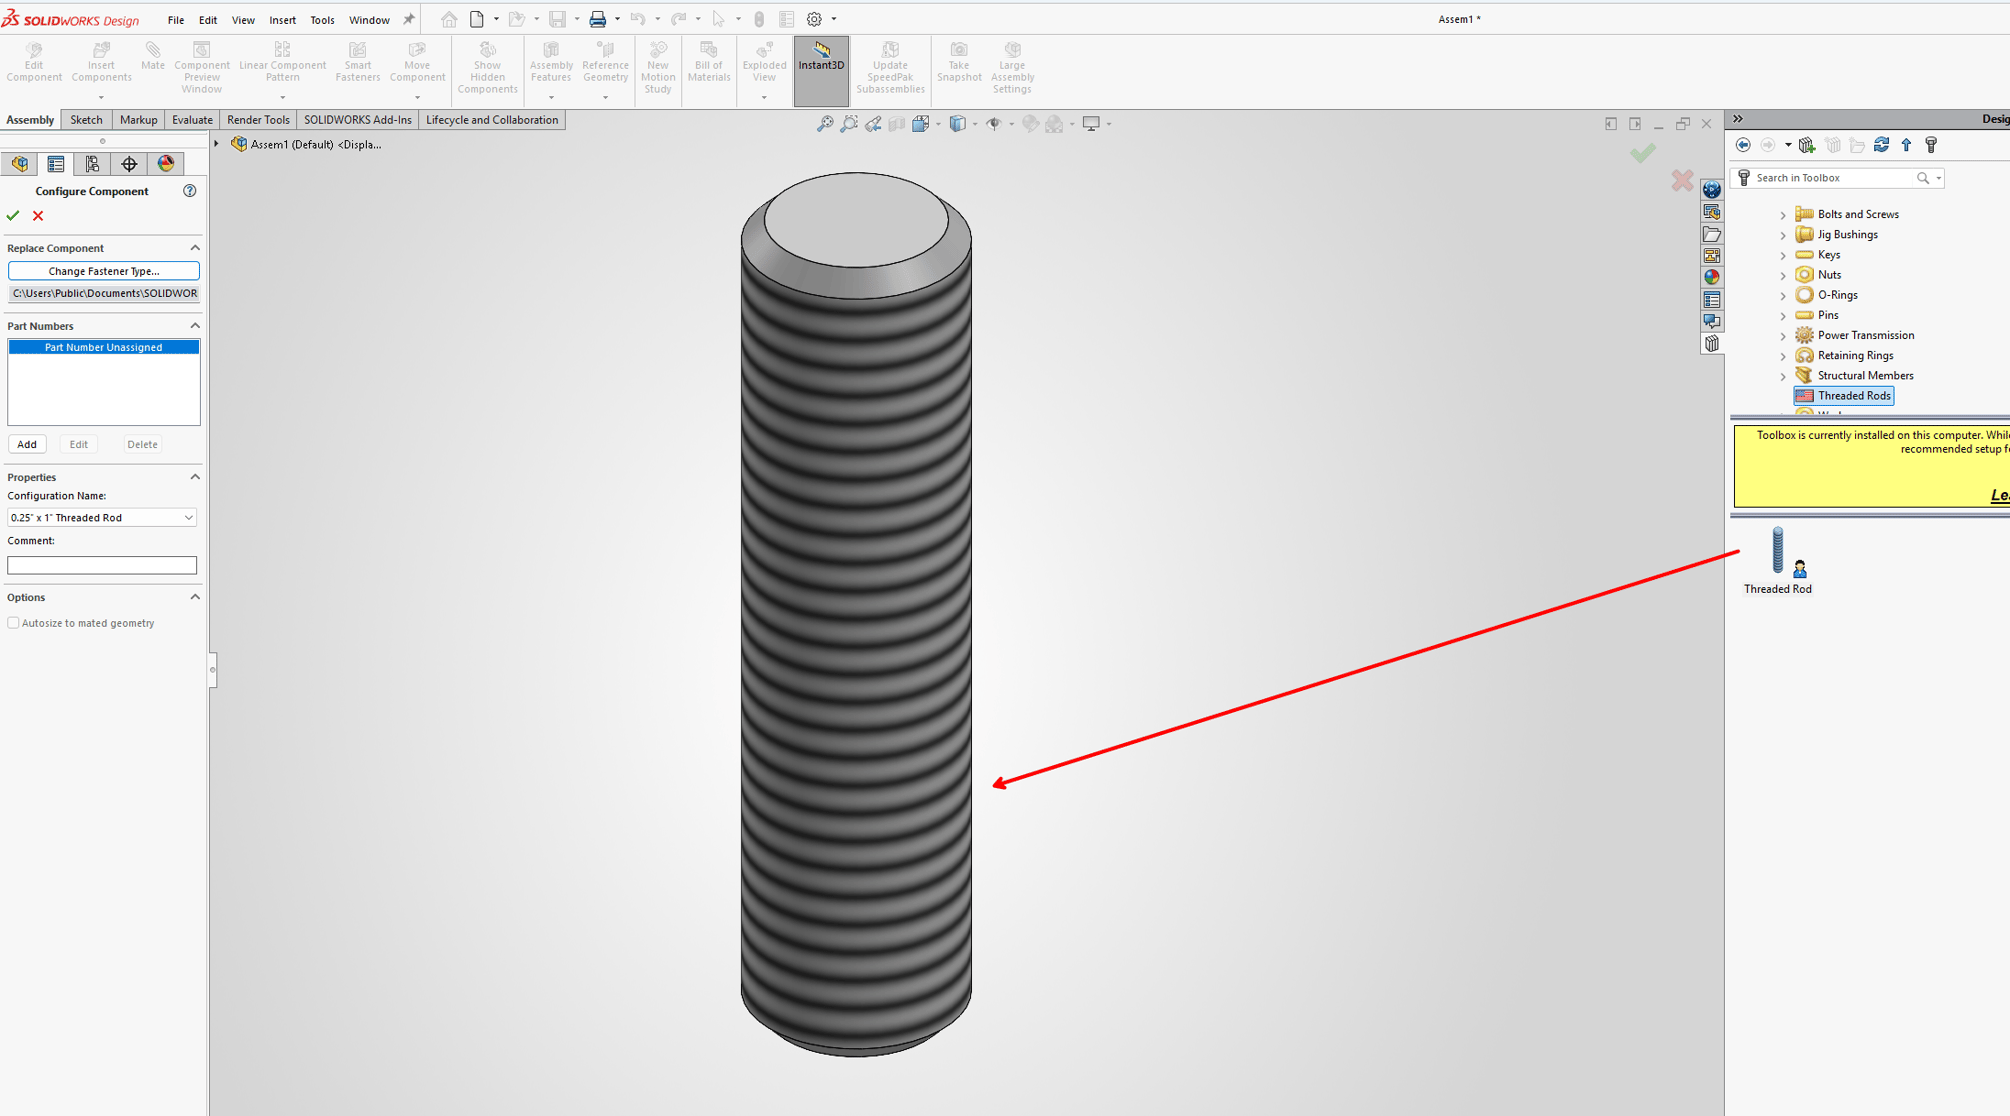Collapse the Options section
Image resolution: width=2010 pixels, height=1116 pixels.
tap(195, 597)
